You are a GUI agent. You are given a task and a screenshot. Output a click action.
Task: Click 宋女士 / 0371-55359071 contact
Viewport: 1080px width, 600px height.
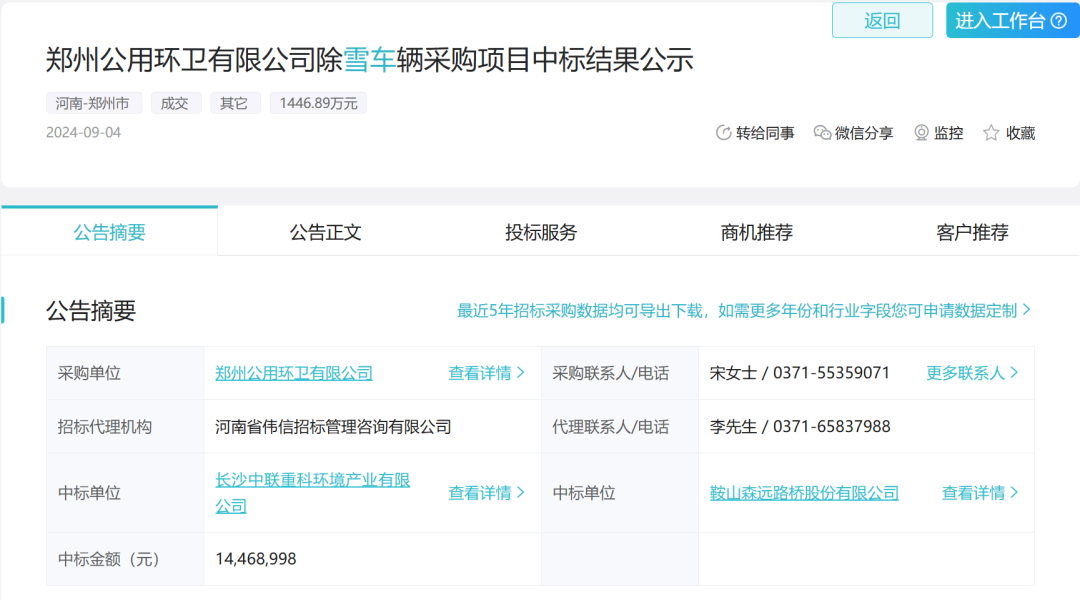click(x=800, y=373)
